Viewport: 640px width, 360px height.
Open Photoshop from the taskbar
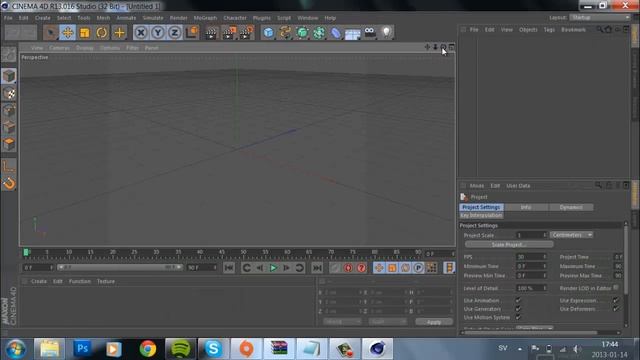[x=82, y=349]
